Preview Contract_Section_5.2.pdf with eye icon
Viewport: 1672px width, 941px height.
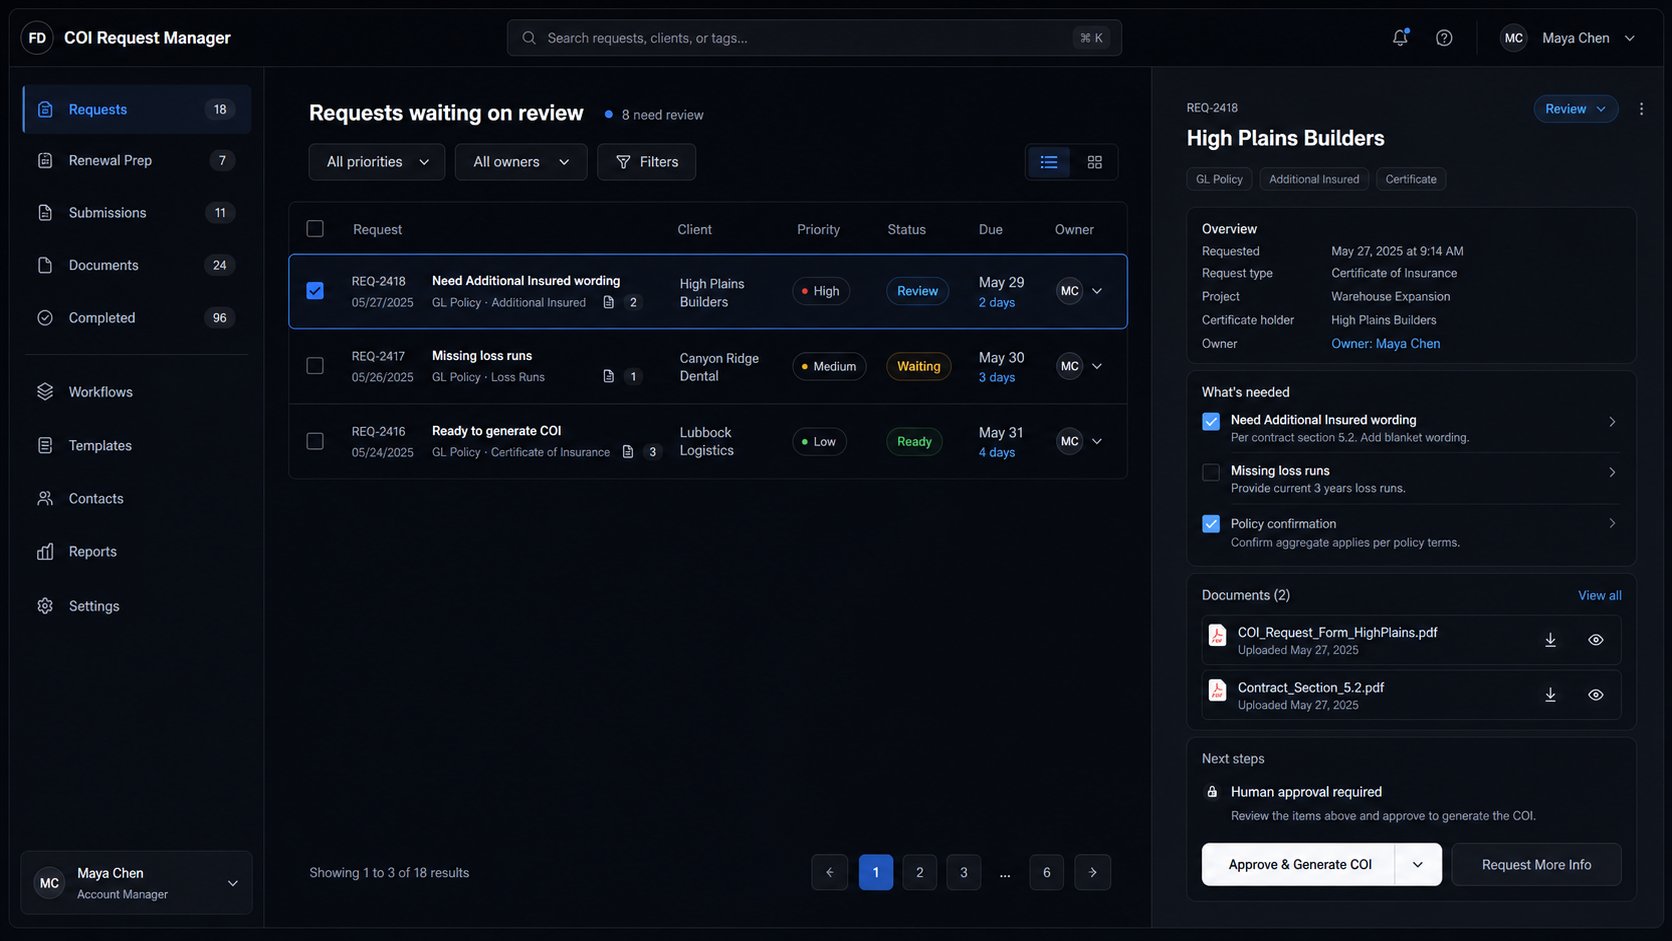coord(1596,695)
